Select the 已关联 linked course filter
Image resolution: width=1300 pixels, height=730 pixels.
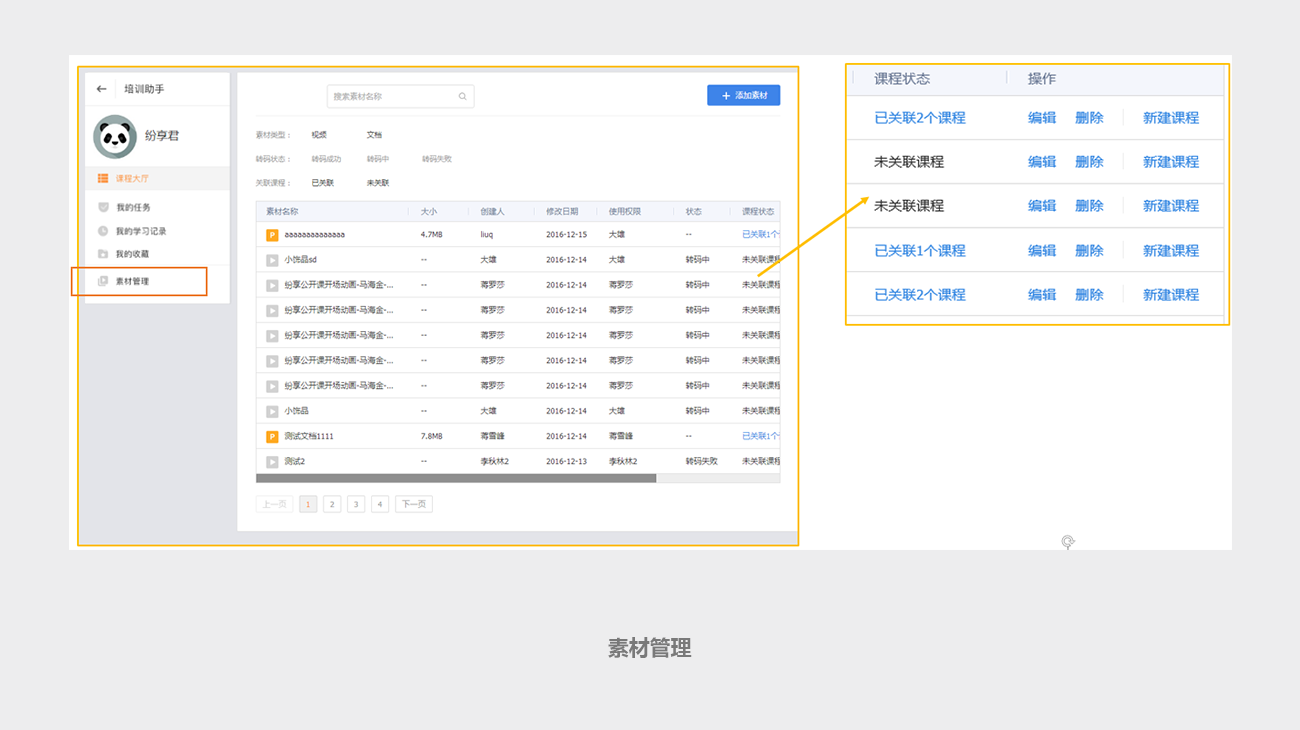[x=322, y=183]
